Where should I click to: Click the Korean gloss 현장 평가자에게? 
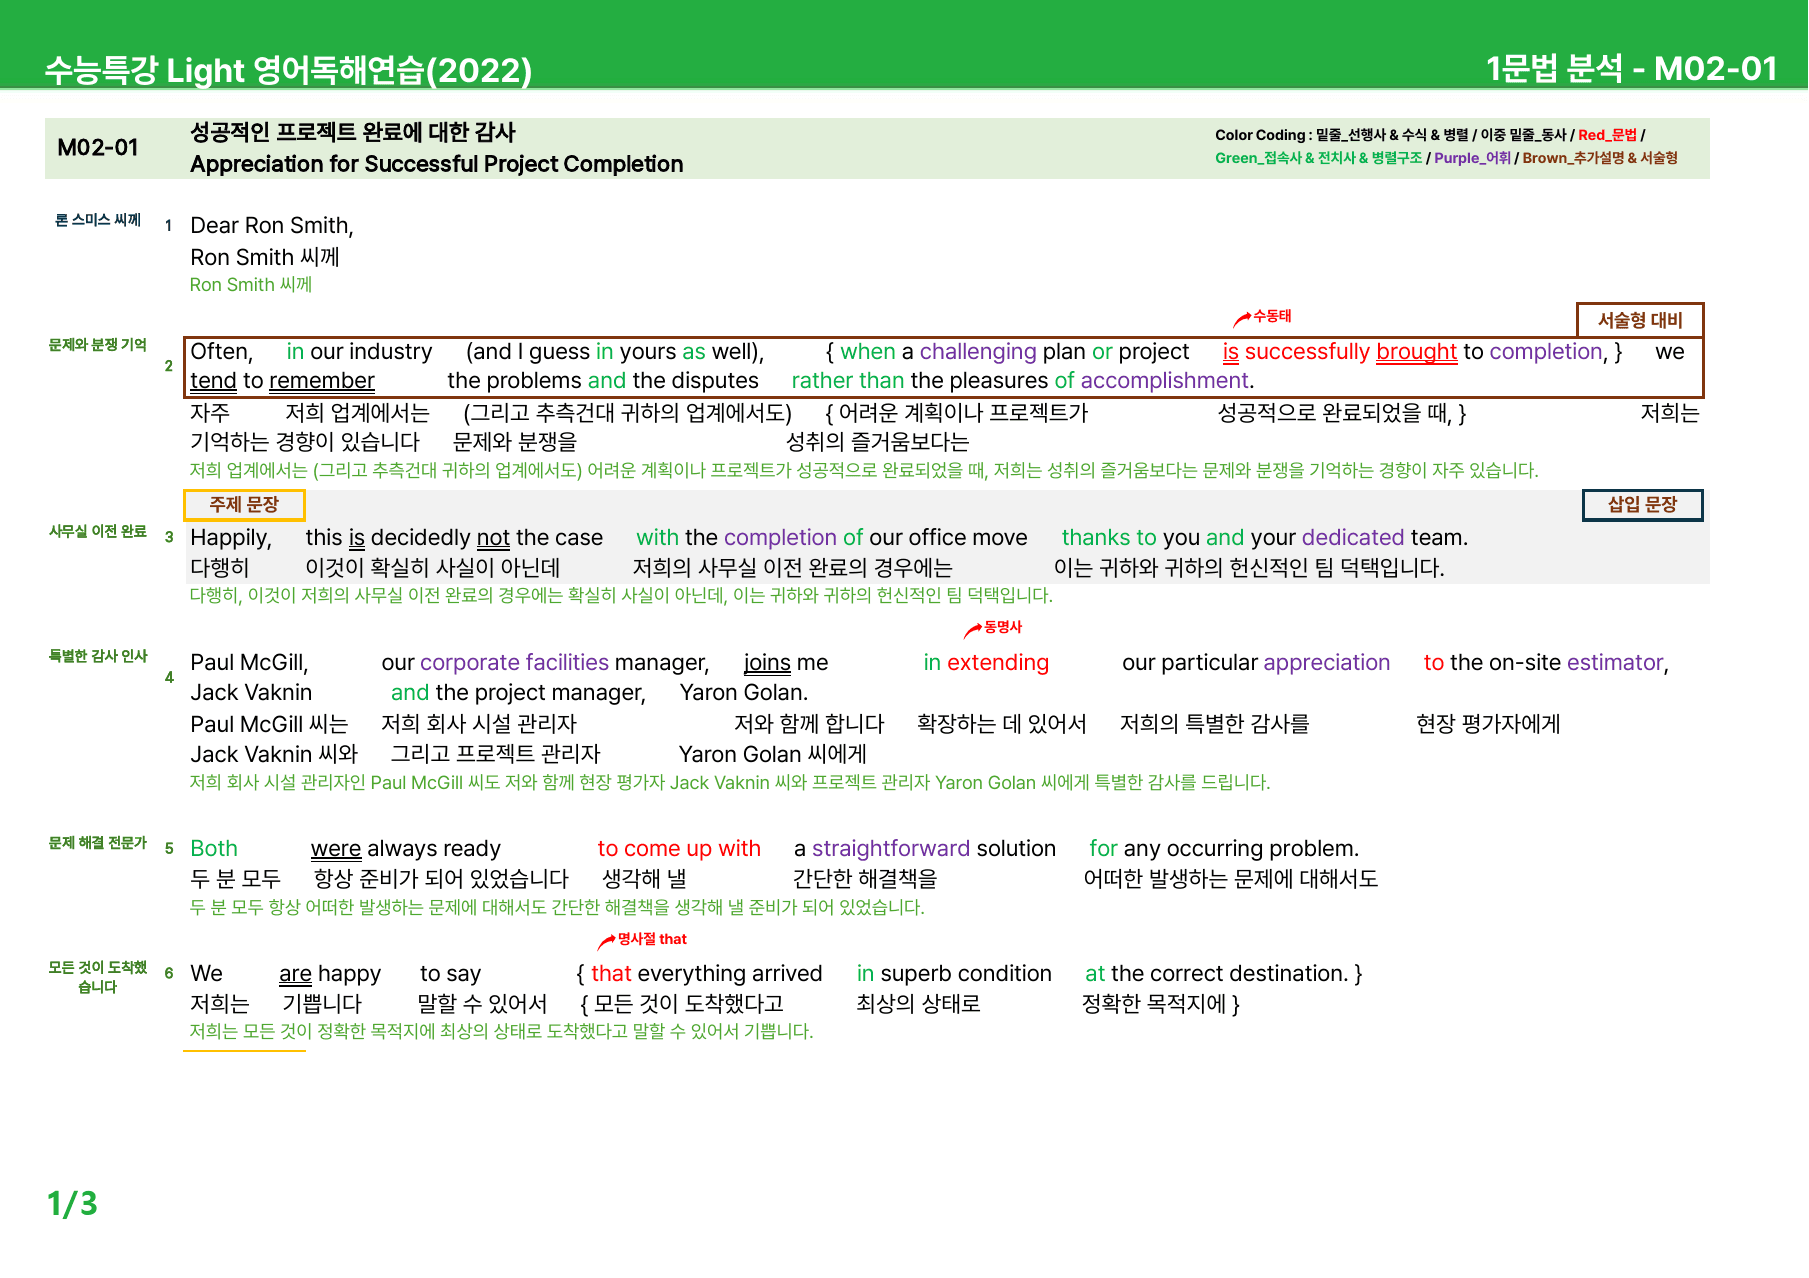pyautogui.click(x=1488, y=724)
